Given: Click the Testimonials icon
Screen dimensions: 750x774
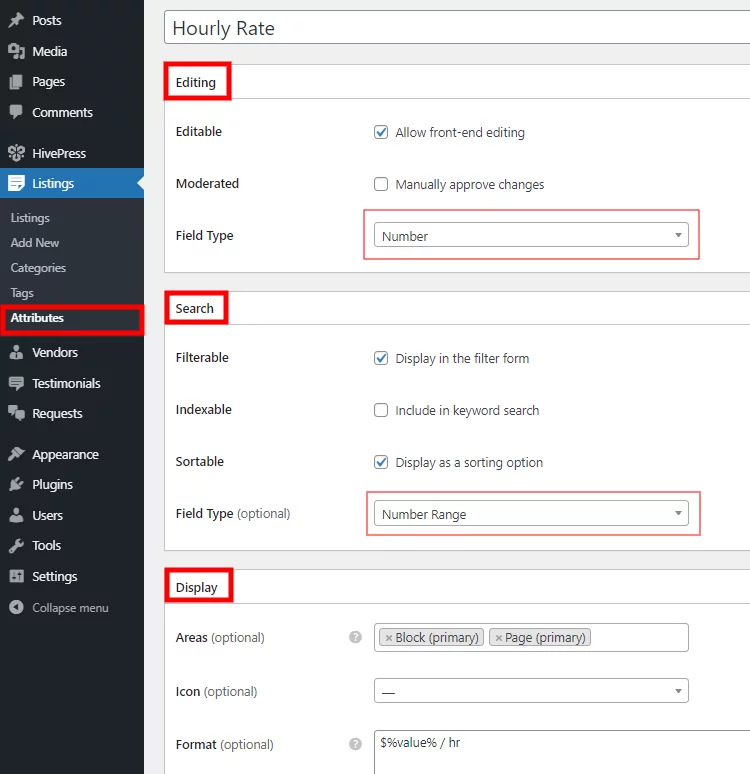Looking at the screenshot, I should [16, 383].
